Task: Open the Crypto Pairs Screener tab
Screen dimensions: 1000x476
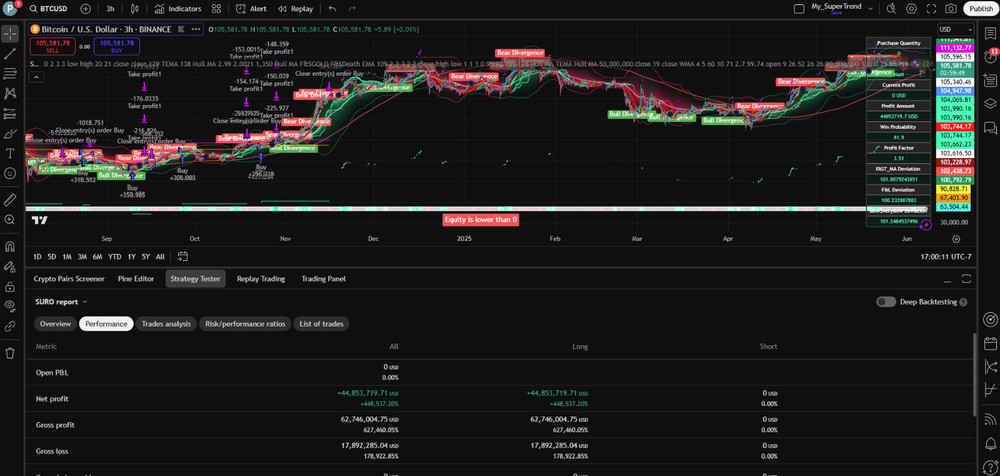Action: click(x=69, y=279)
